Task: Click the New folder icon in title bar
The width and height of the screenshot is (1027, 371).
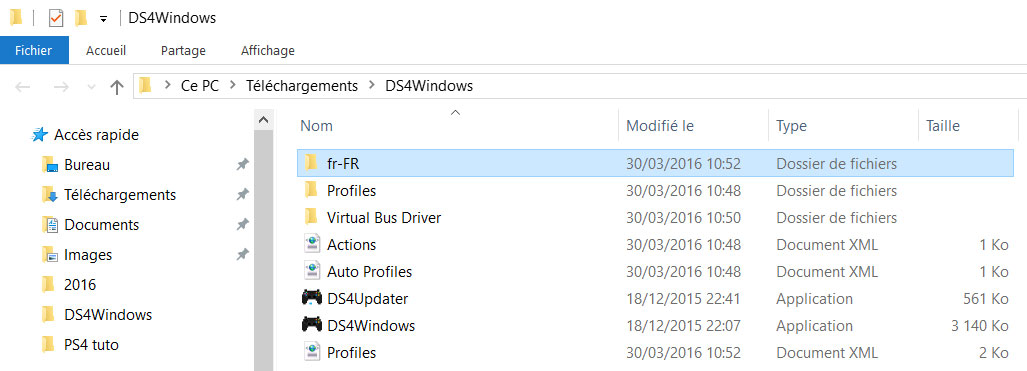Action: tap(81, 18)
